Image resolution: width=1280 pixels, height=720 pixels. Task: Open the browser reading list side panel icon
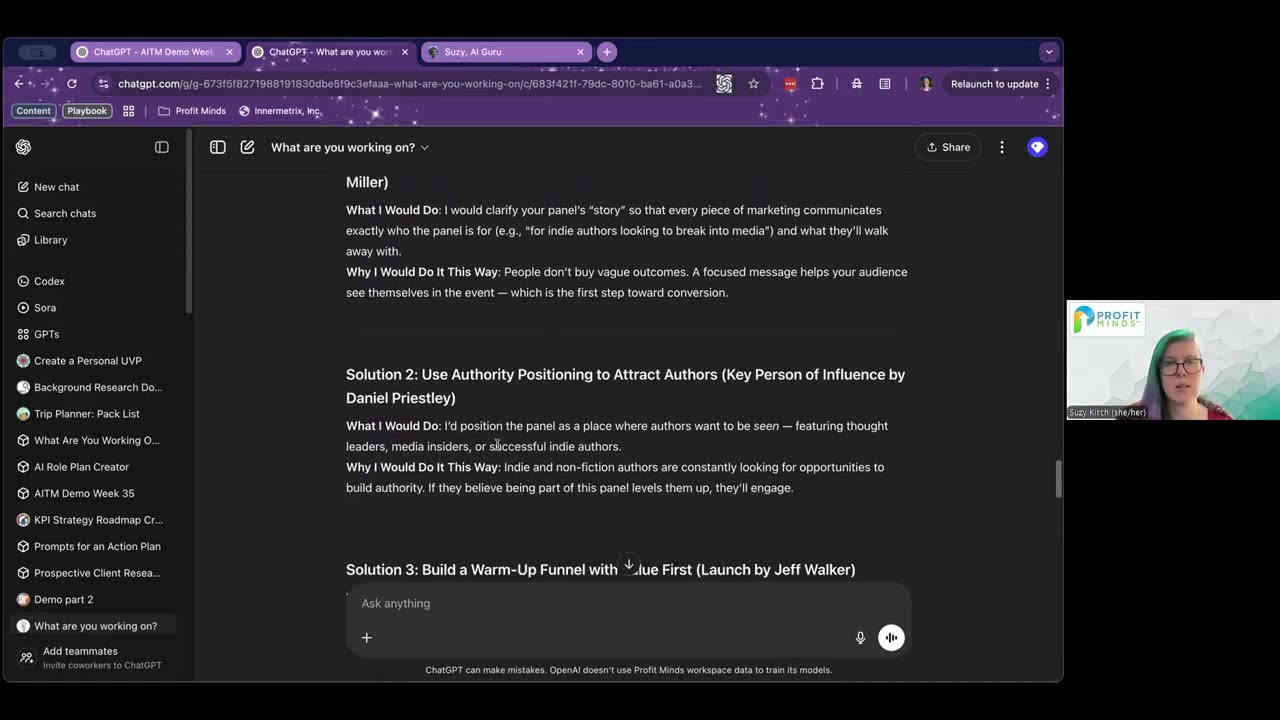(x=885, y=84)
